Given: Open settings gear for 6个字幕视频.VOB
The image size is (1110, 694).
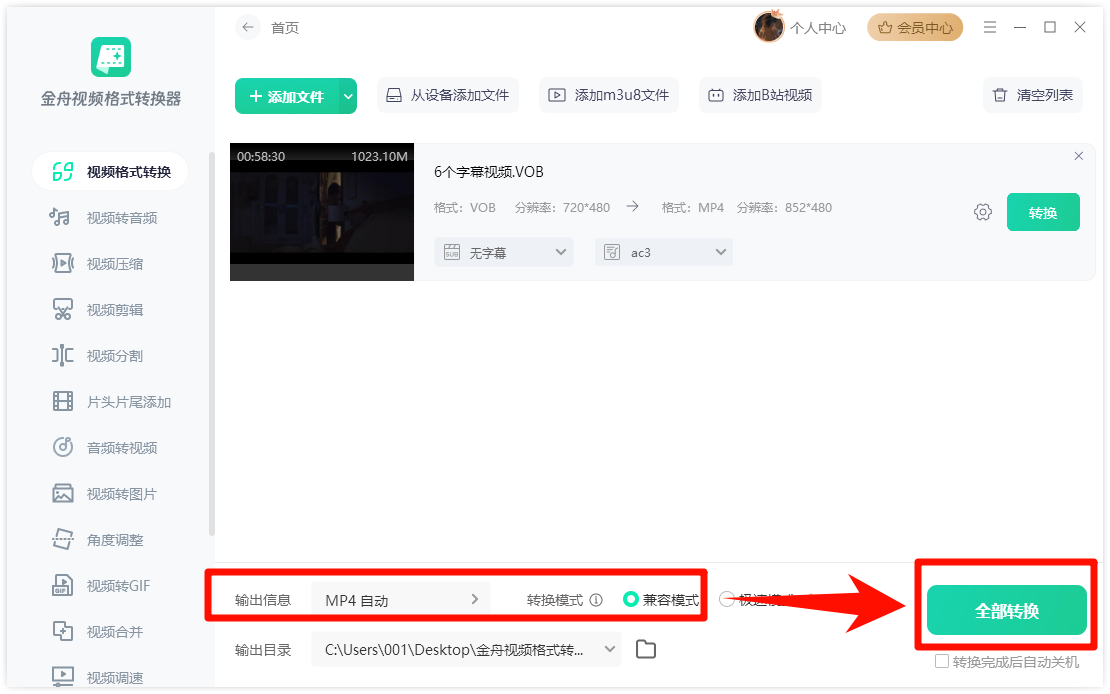Looking at the screenshot, I should [x=983, y=212].
